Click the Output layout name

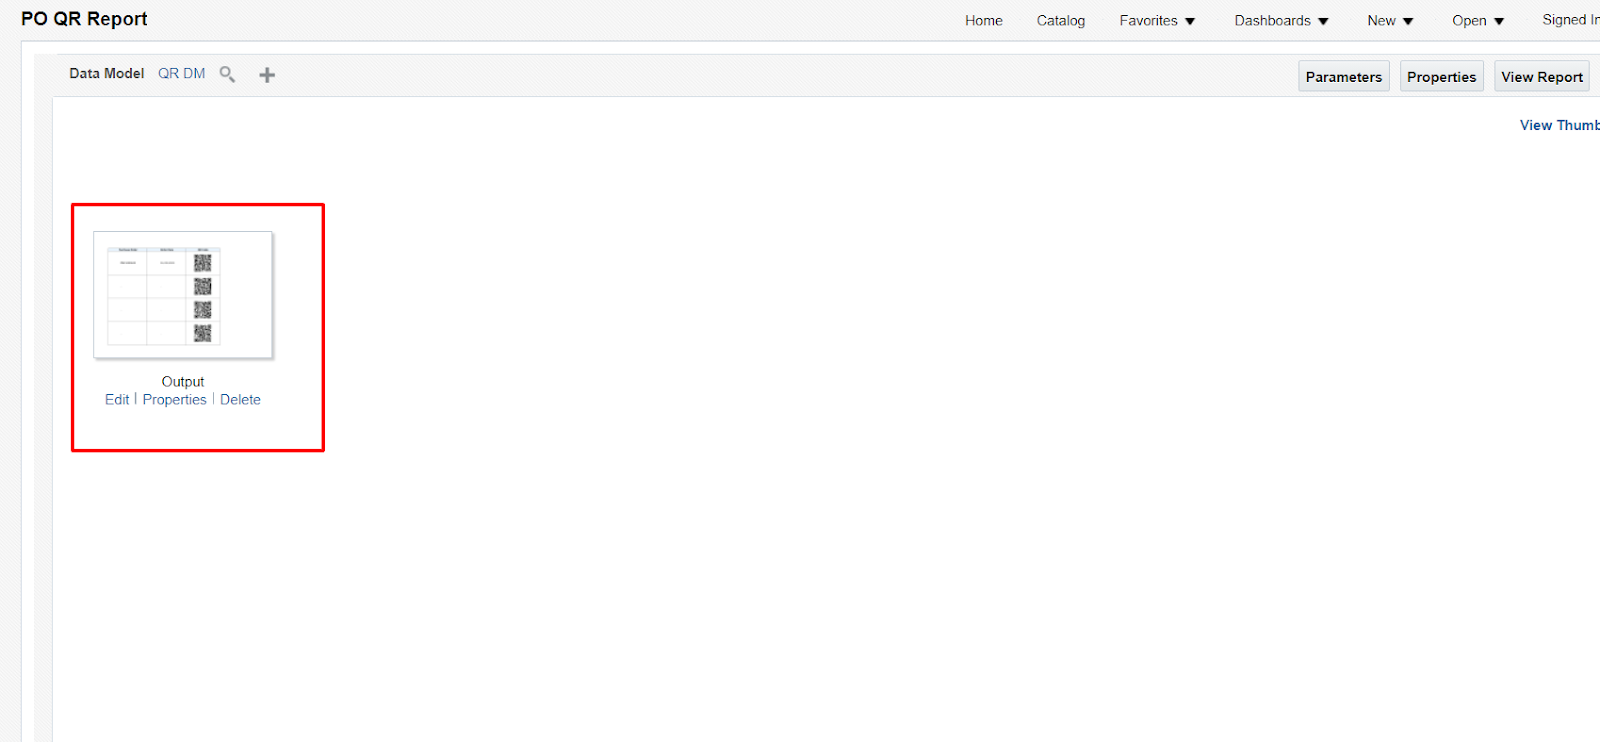click(x=183, y=381)
